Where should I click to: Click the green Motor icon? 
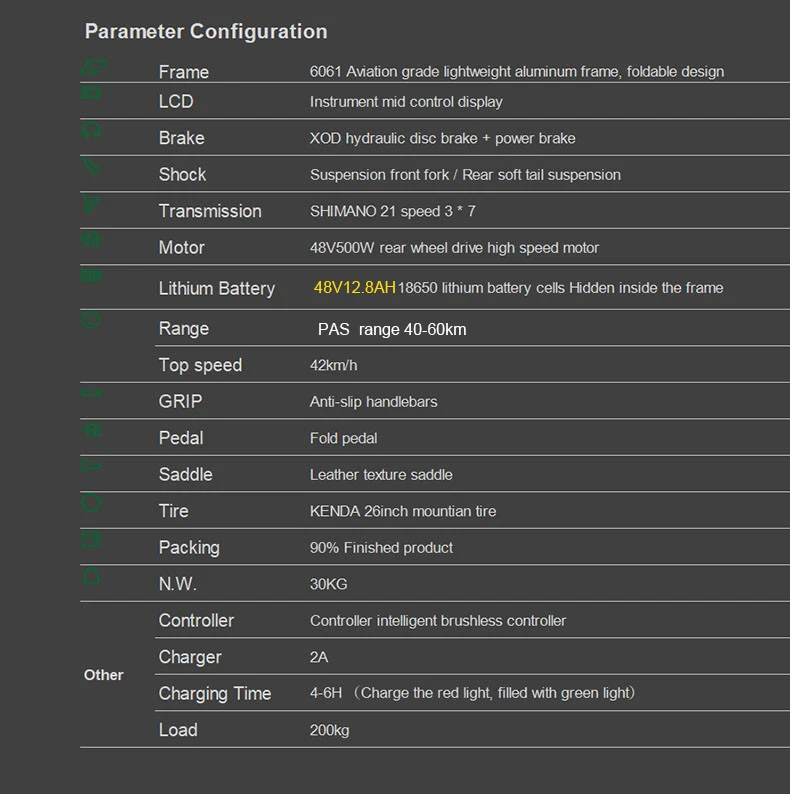coord(91,240)
